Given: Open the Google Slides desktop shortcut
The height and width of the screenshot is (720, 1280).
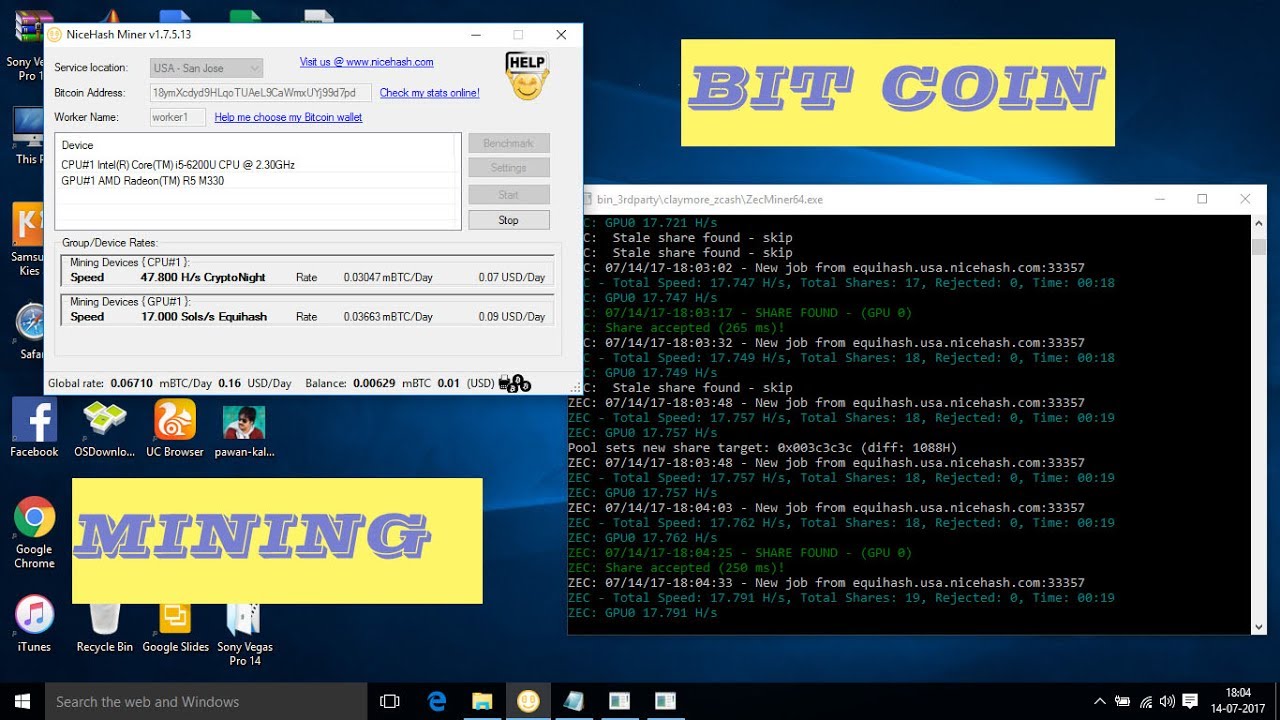Looking at the screenshot, I should (x=175, y=628).
